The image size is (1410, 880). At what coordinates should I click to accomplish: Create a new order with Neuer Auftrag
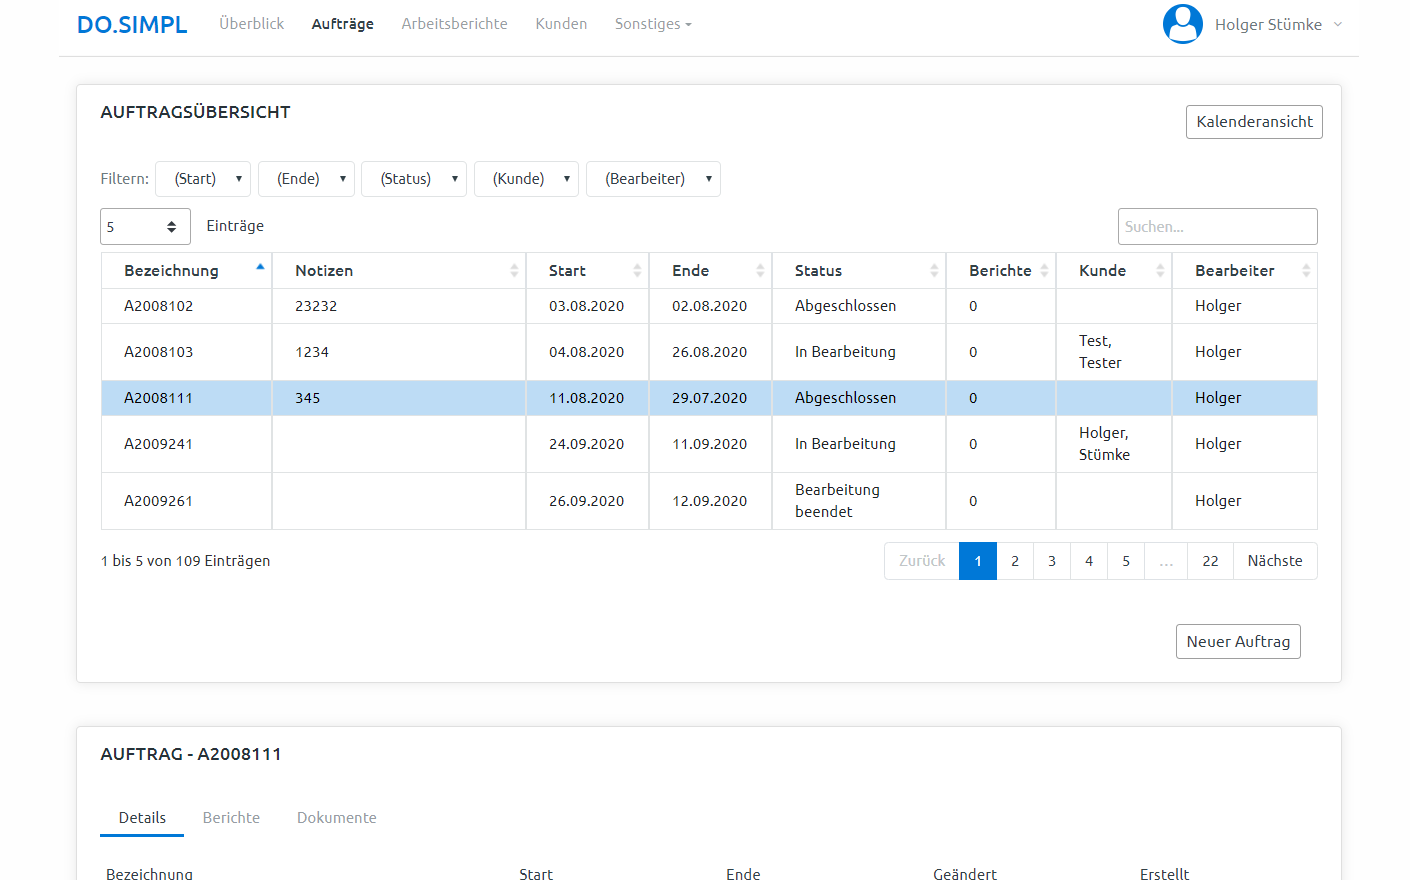coord(1238,642)
